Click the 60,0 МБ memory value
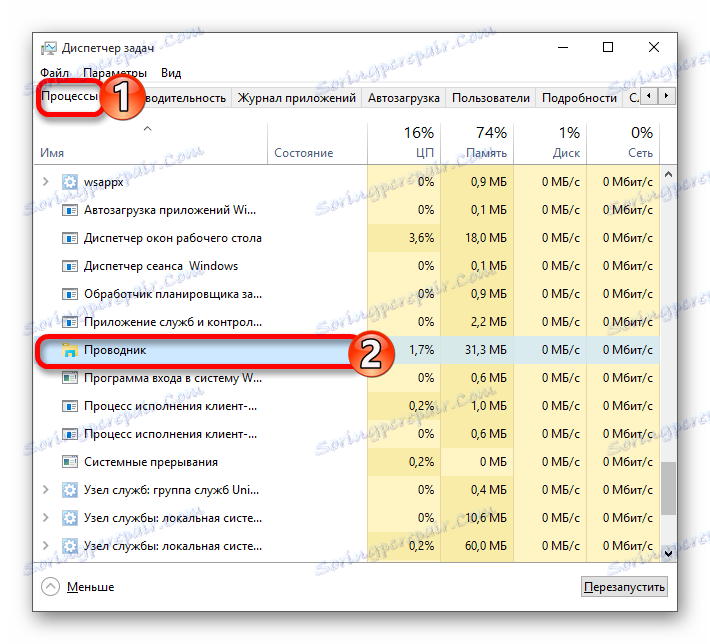 [x=486, y=546]
